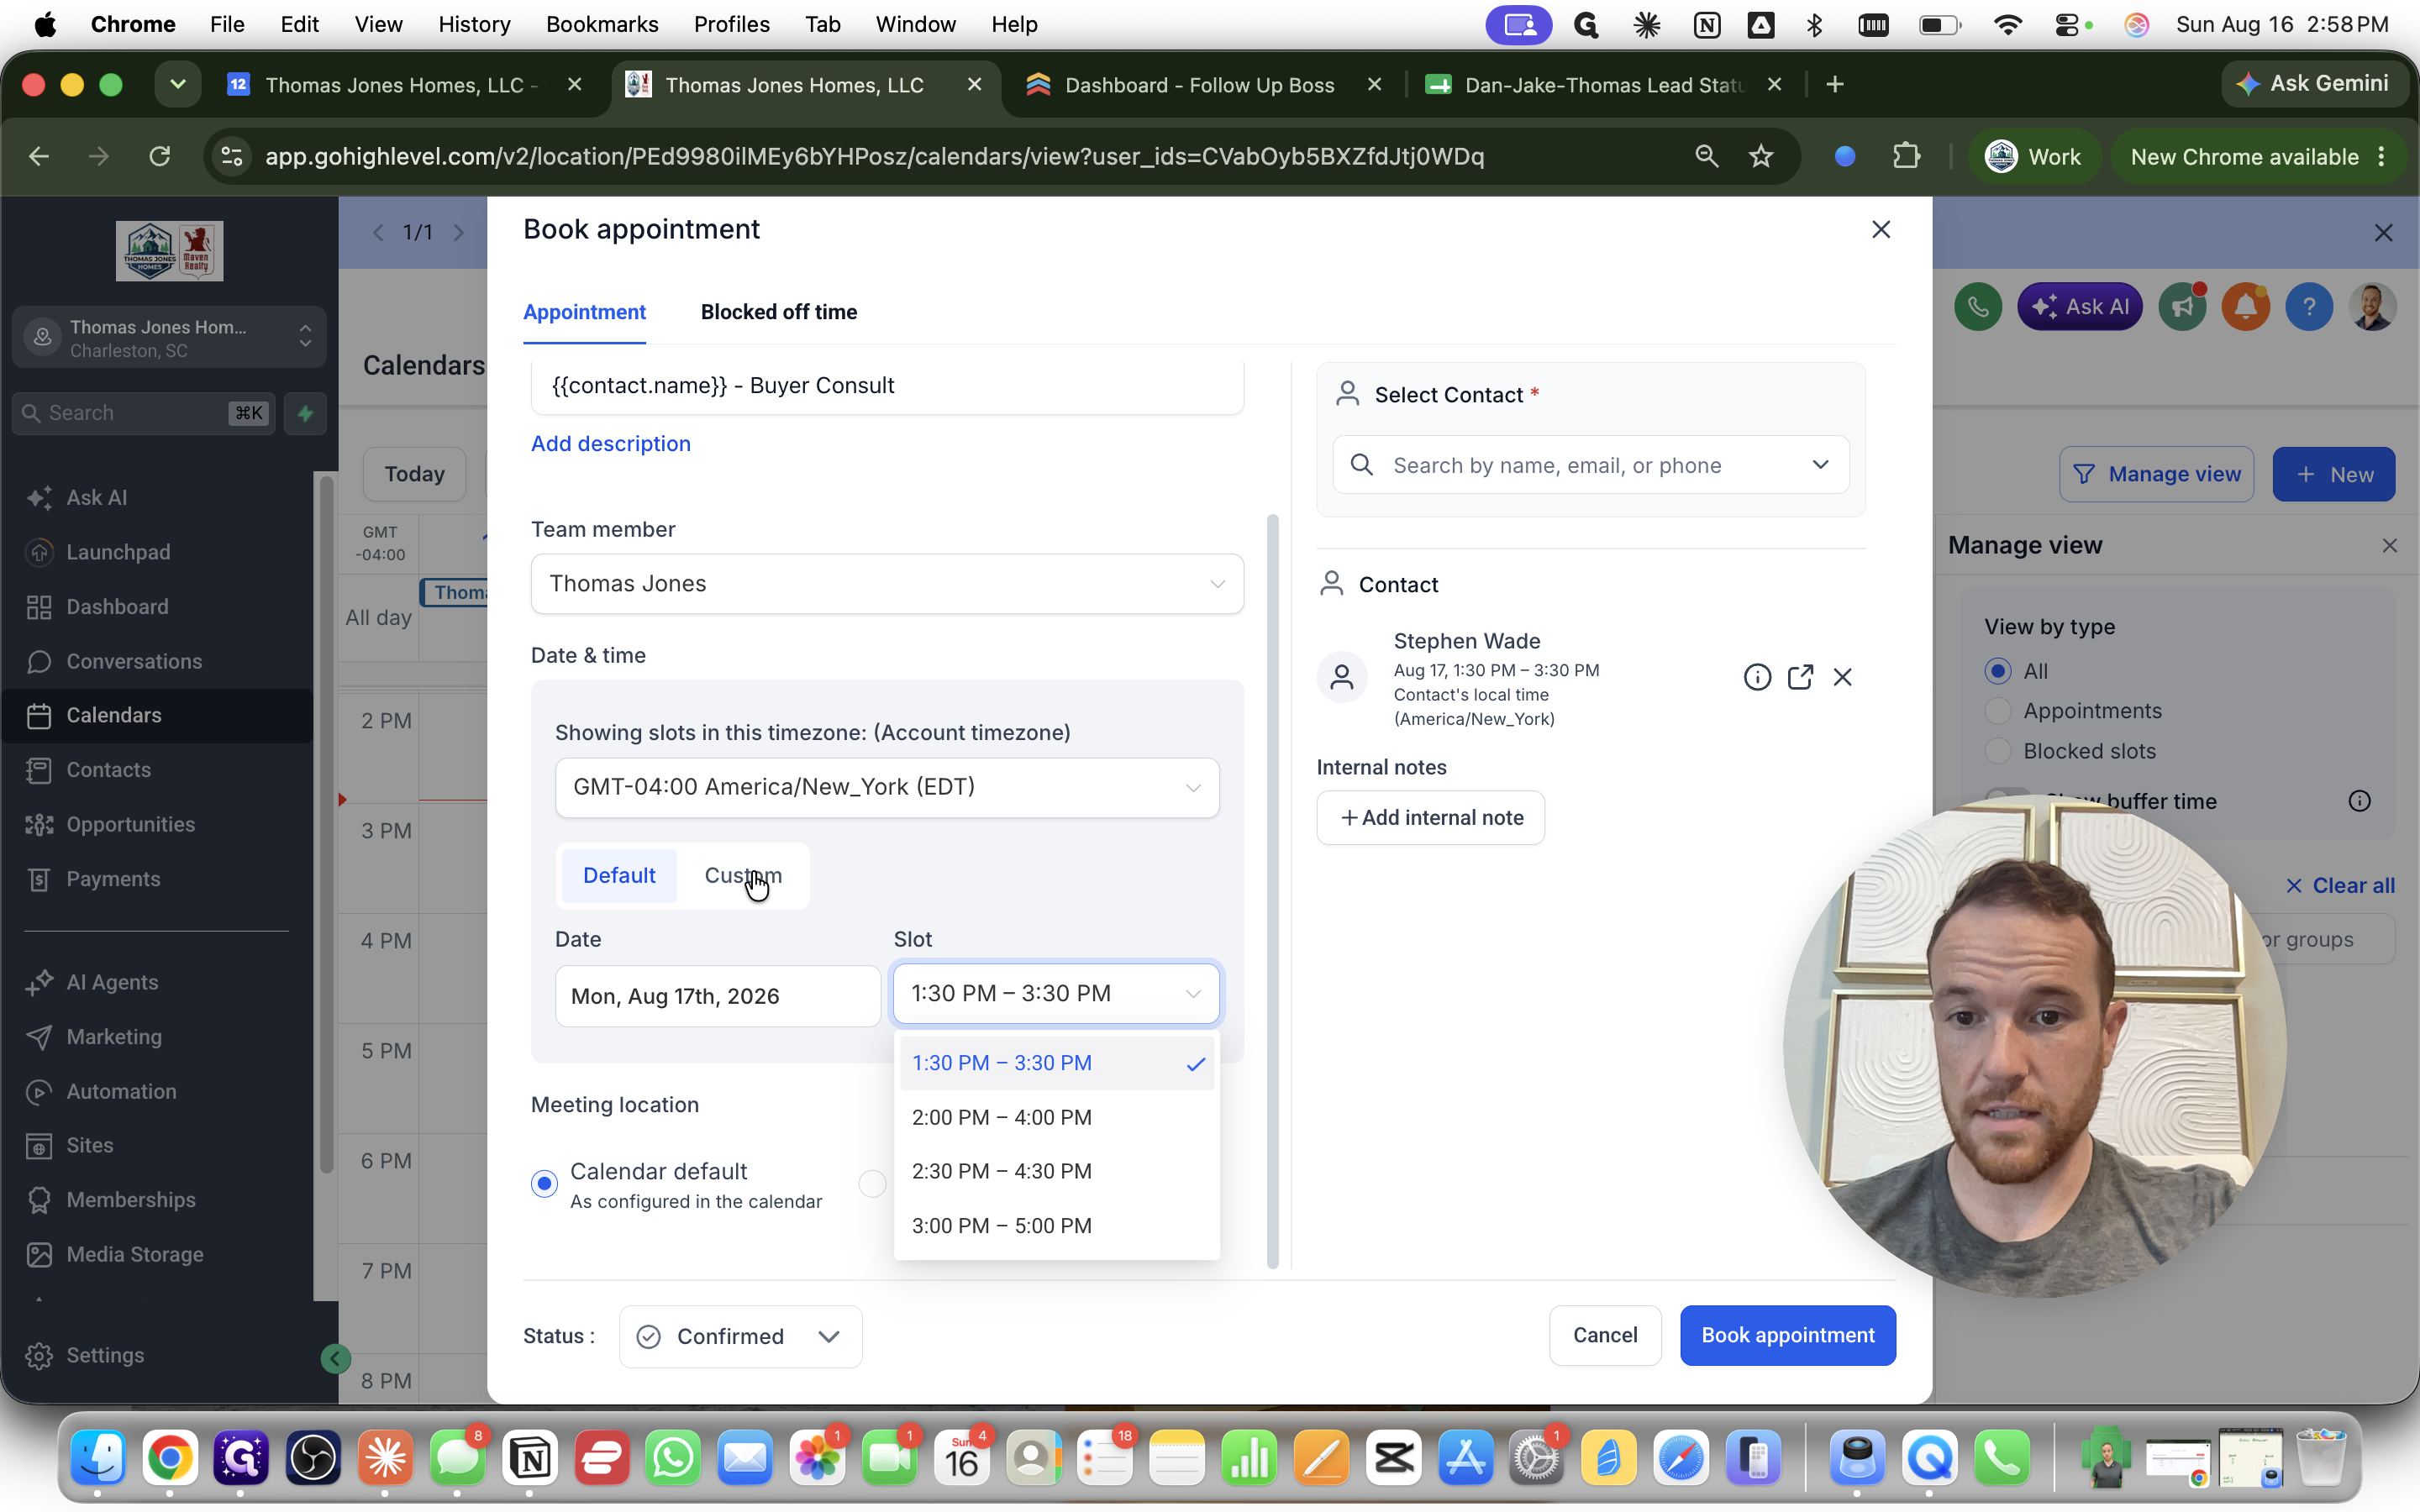Select the Appointment tab
The height and width of the screenshot is (1512, 2420).
[x=584, y=312]
